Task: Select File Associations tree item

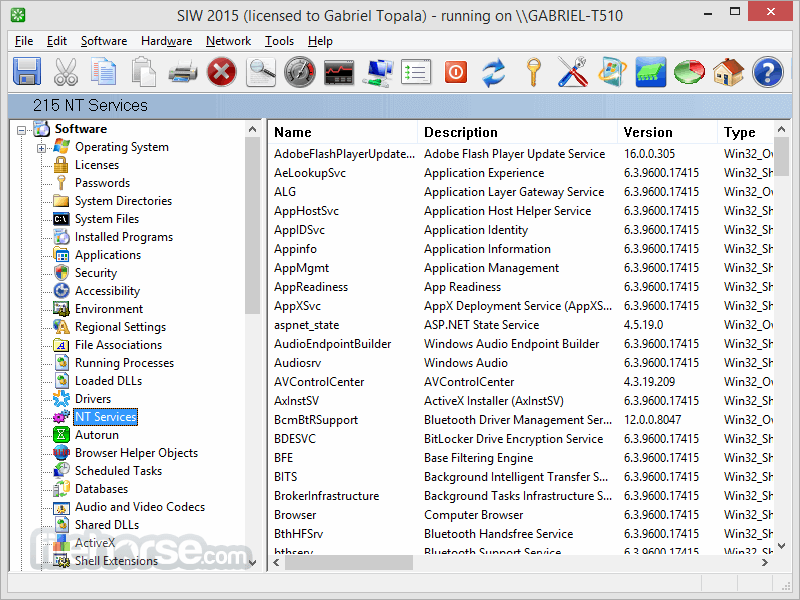Action: point(118,345)
